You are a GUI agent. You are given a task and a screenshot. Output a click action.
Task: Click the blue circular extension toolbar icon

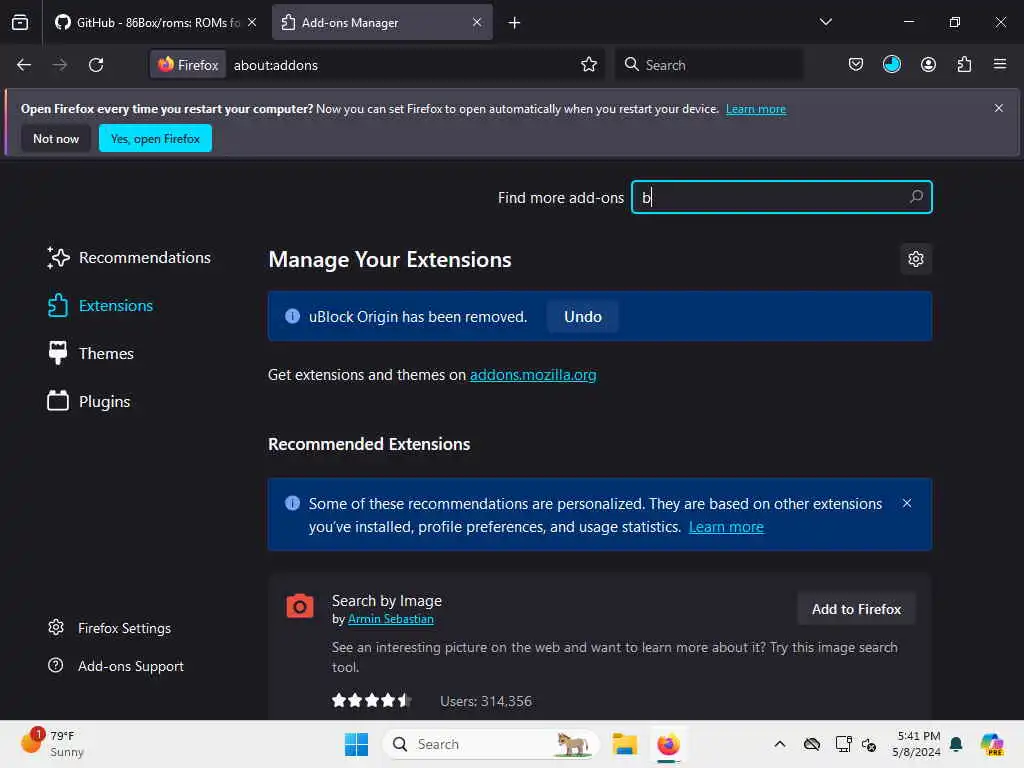891,65
